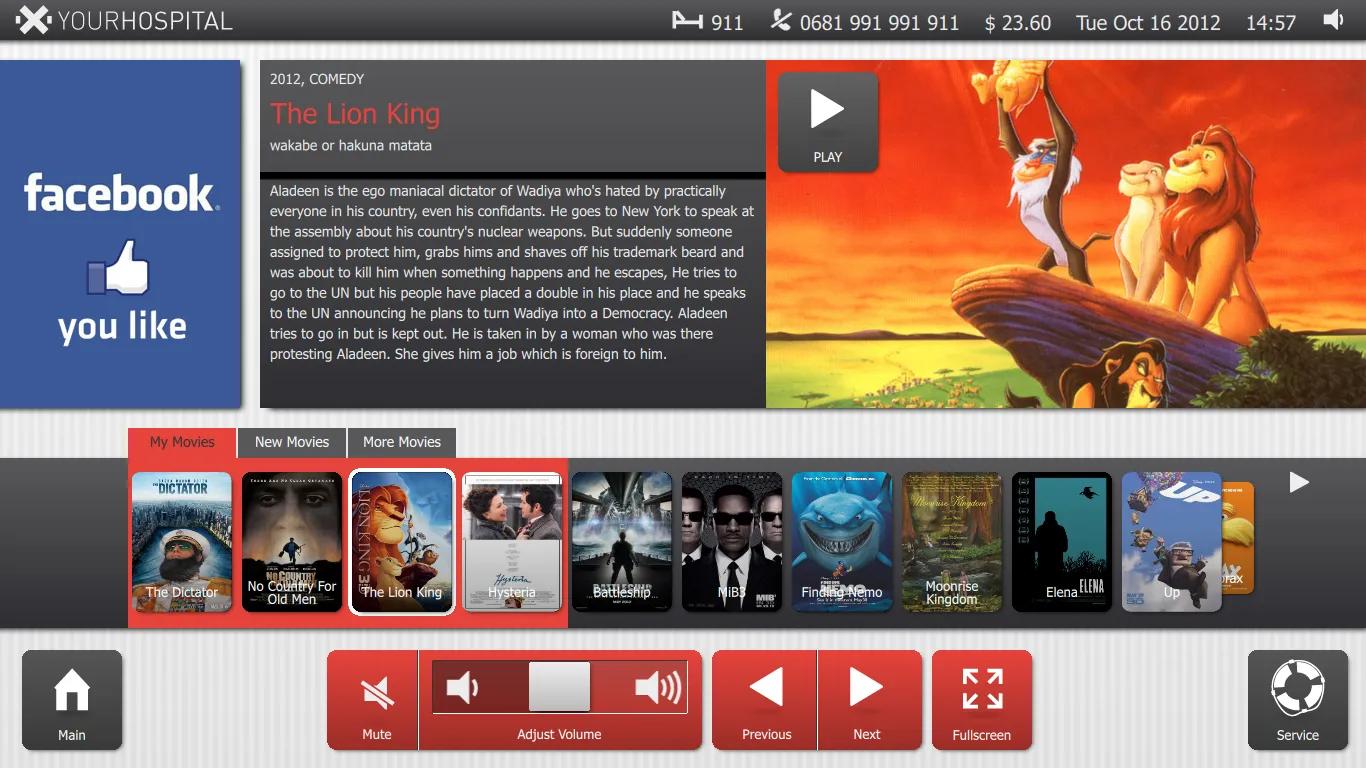Choose the Finding Nemo poster
1366x768 pixels.
[842, 541]
